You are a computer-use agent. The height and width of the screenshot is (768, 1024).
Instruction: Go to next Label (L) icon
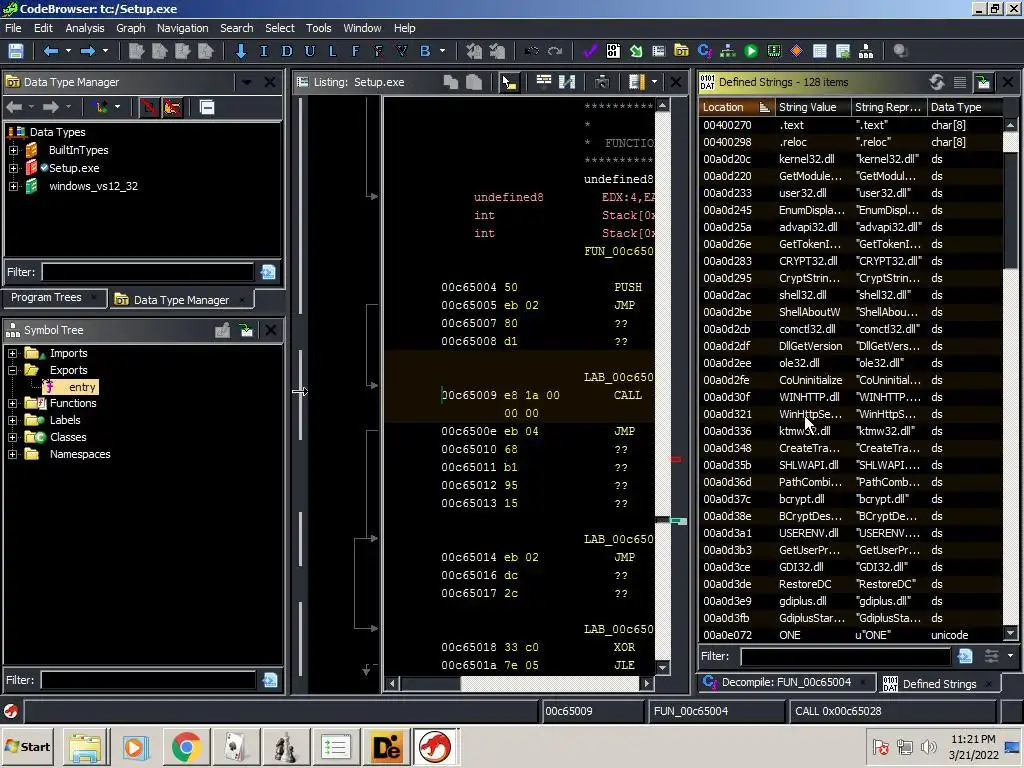332,51
